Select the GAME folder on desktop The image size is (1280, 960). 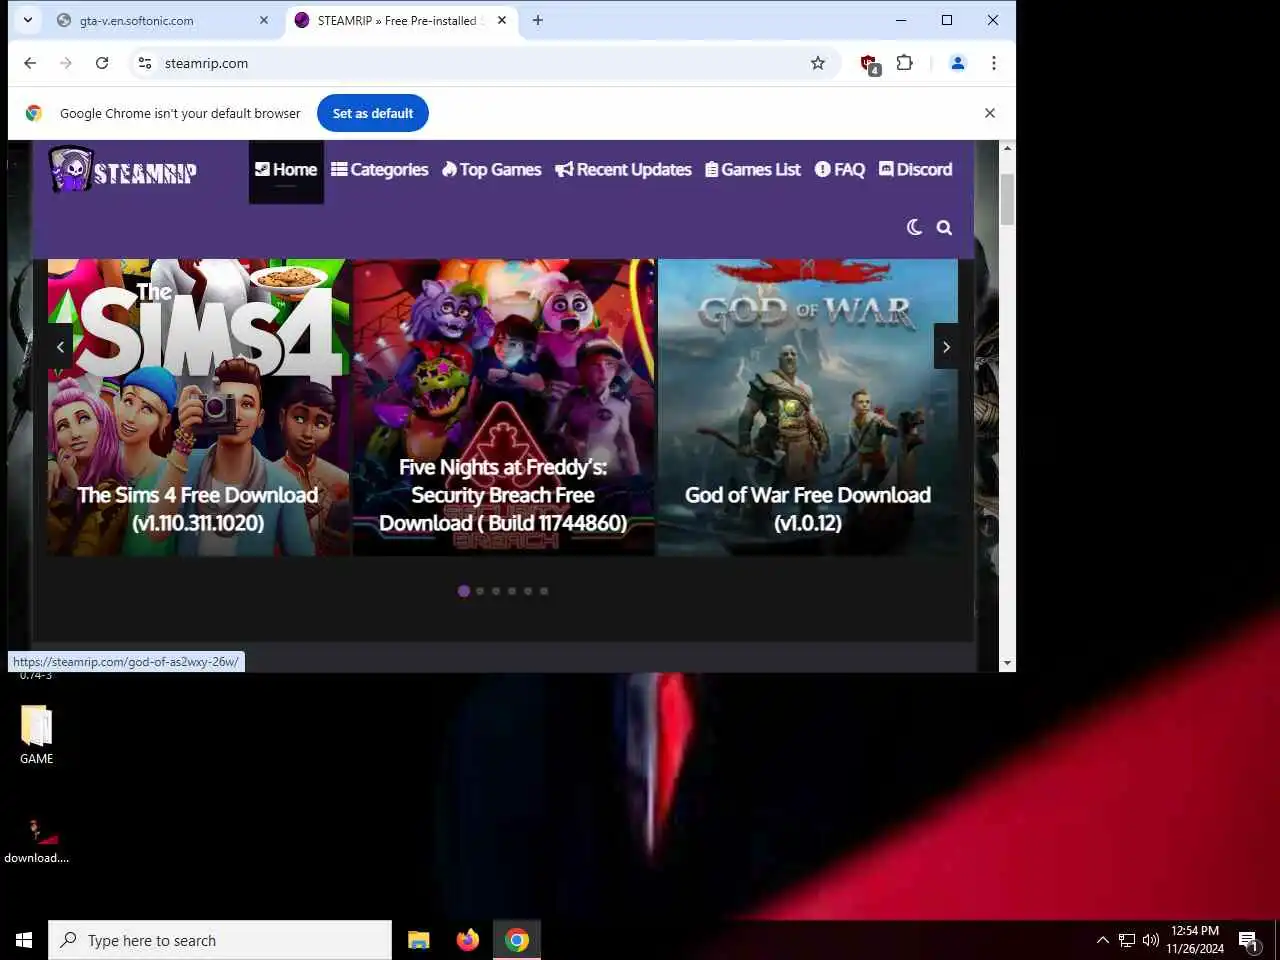[37, 735]
